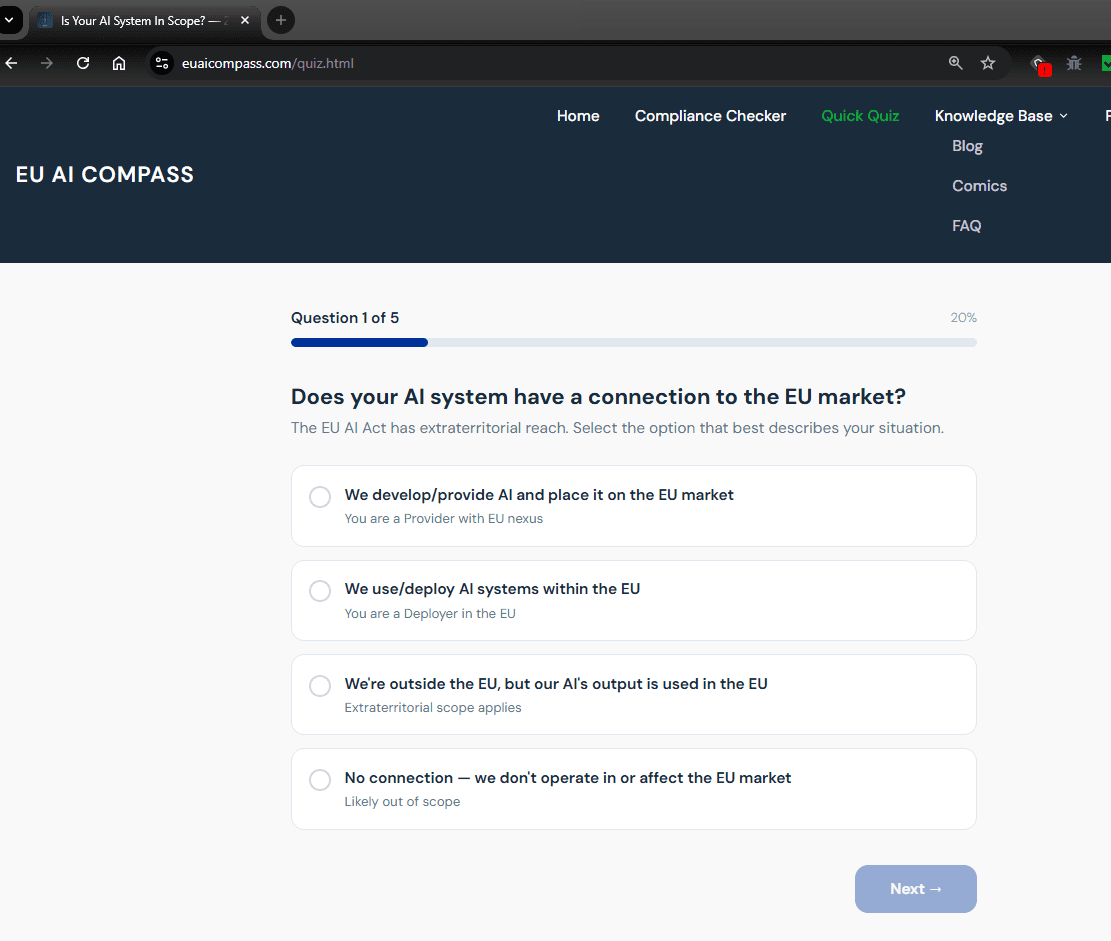Screen dimensions: 1111x941
Task: Click the extension icon with red alert badge
Action: (x=1038, y=62)
